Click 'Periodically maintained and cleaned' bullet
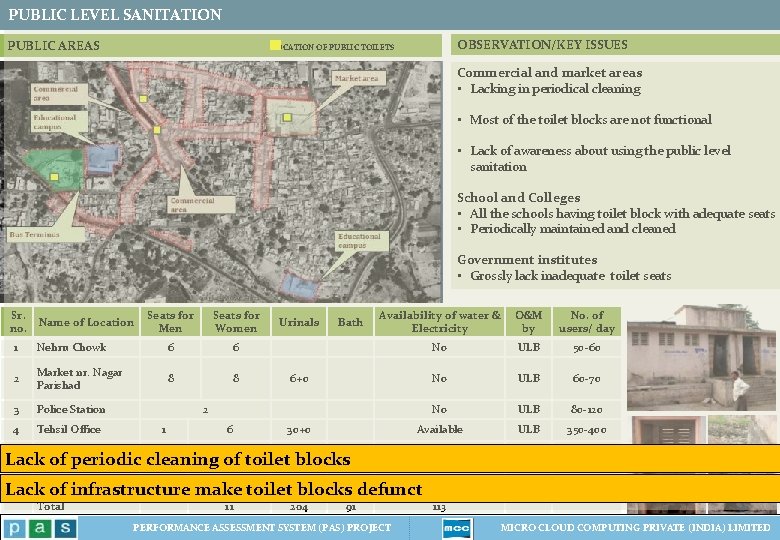The height and width of the screenshot is (540, 780). point(573,229)
